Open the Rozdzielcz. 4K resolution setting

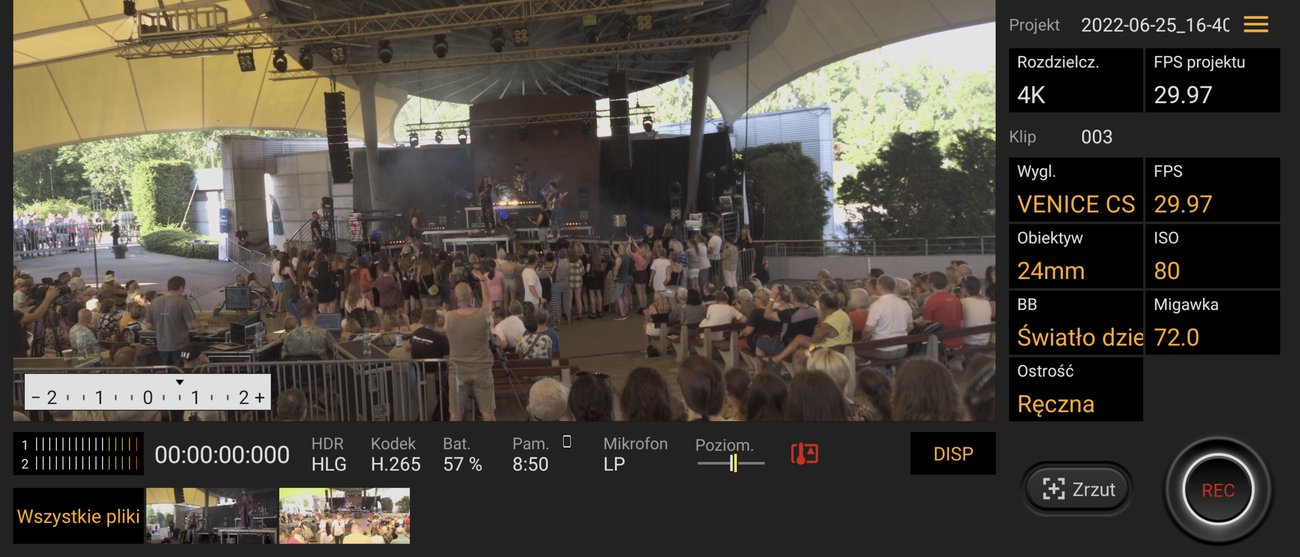(x=1076, y=80)
